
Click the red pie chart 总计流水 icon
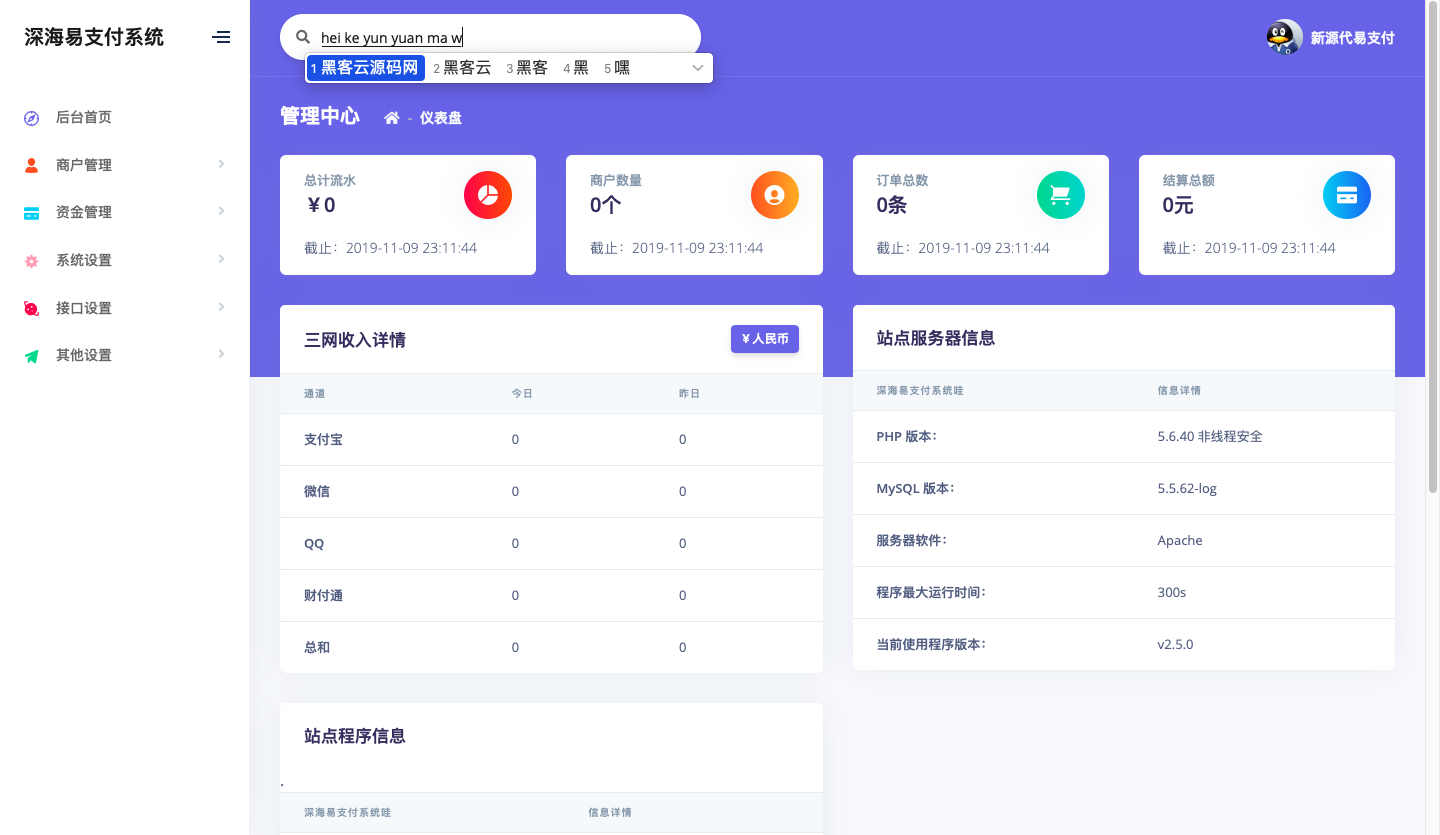pyautogui.click(x=488, y=195)
